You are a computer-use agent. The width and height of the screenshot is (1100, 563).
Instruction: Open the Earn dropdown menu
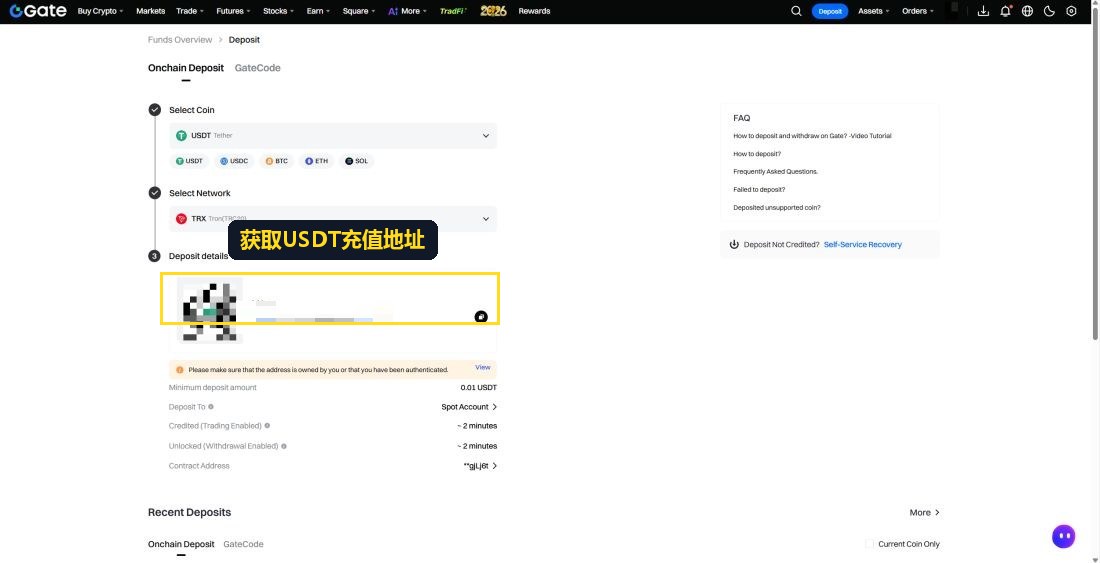(x=318, y=11)
